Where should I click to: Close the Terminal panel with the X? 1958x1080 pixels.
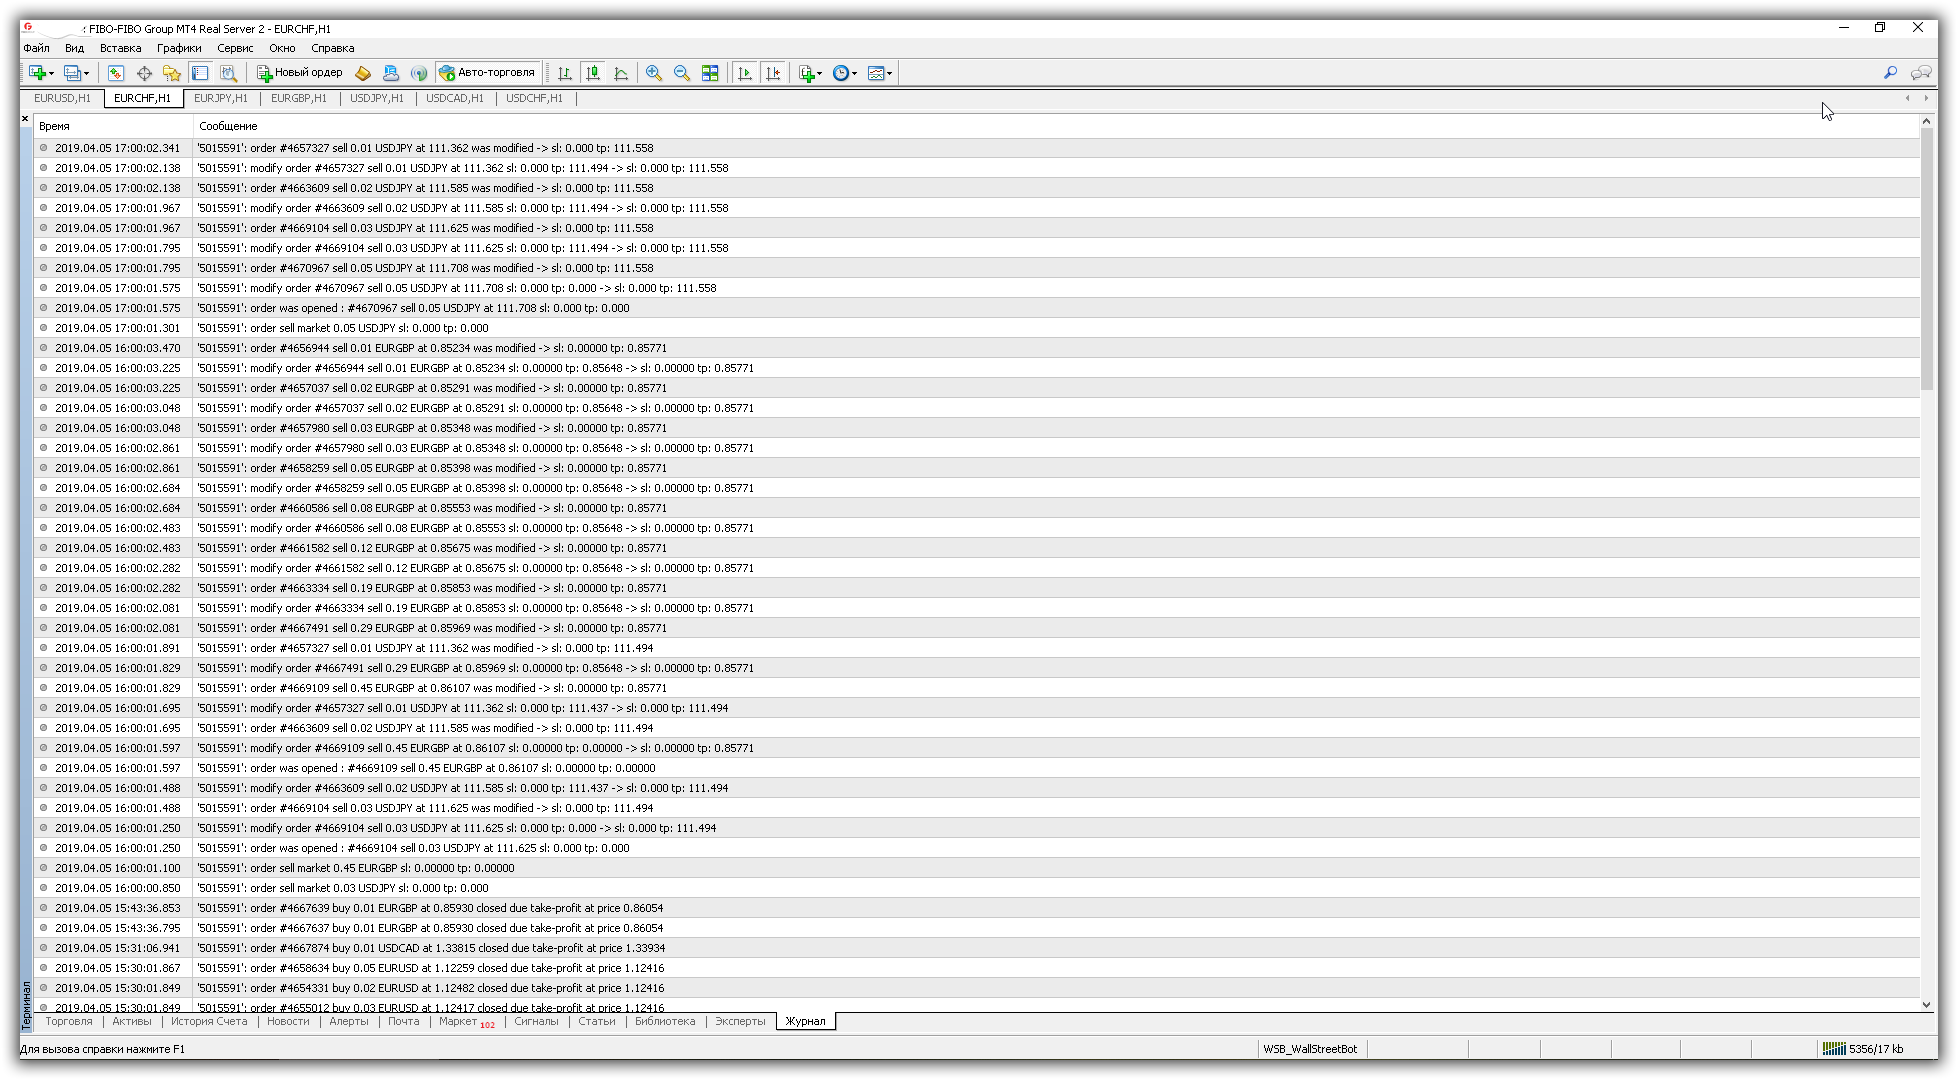[x=25, y=119]
